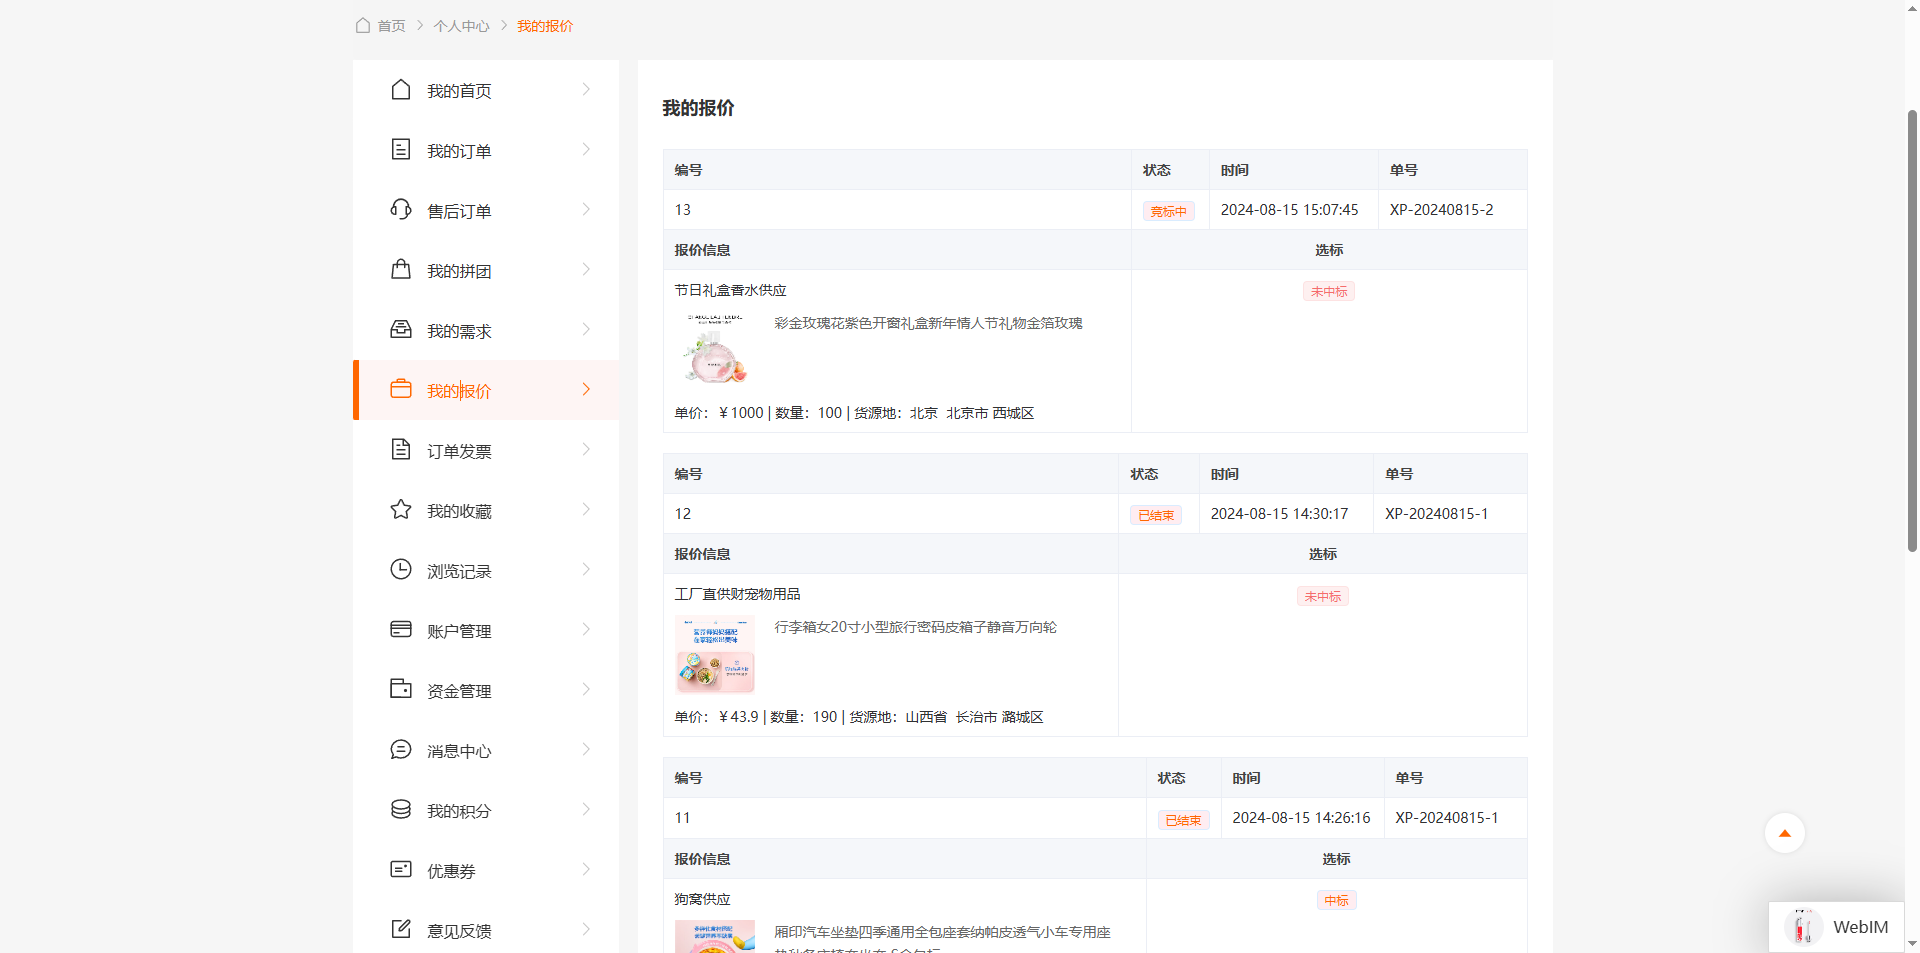Click the document icon for 我的订单
The image size is (1920, 953).
coord(401,150)
